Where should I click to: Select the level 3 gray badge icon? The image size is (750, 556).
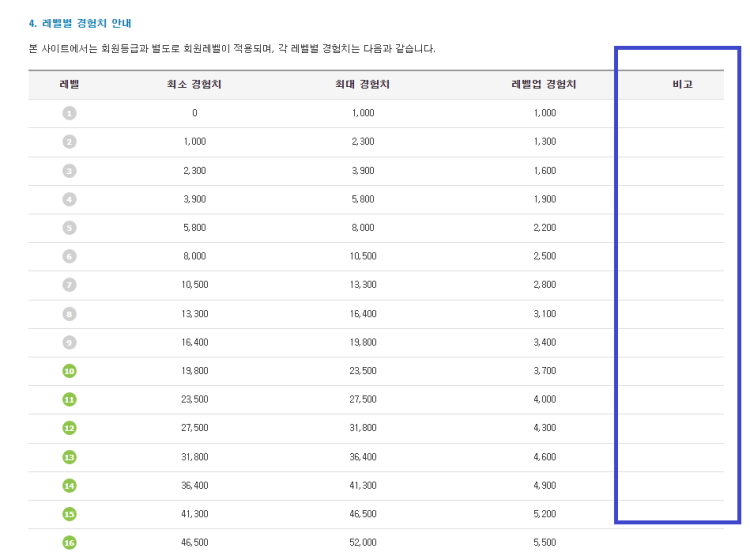pyautogui.click(x=69, y=171)
